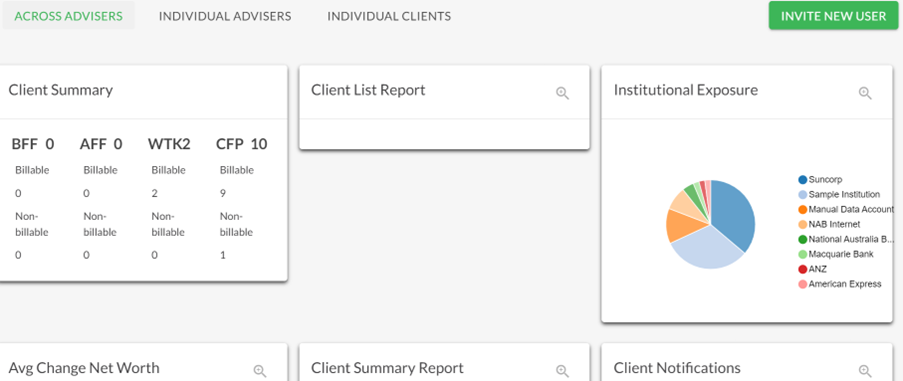Click the Suncorp legend label
903x381 pixels.
[x=825, y=180]
